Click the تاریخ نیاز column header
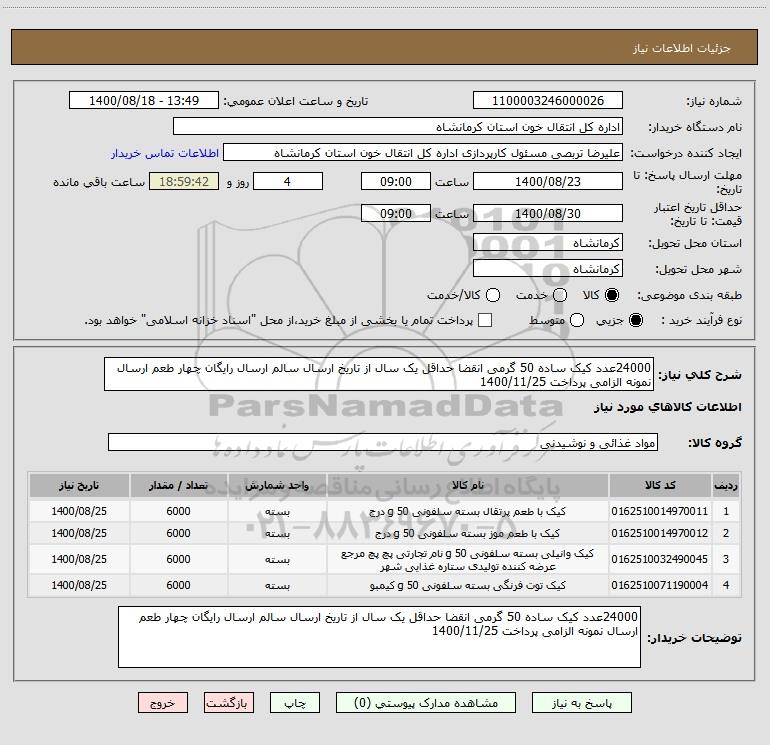Viewport: 770px width, 745px height. 79,486
